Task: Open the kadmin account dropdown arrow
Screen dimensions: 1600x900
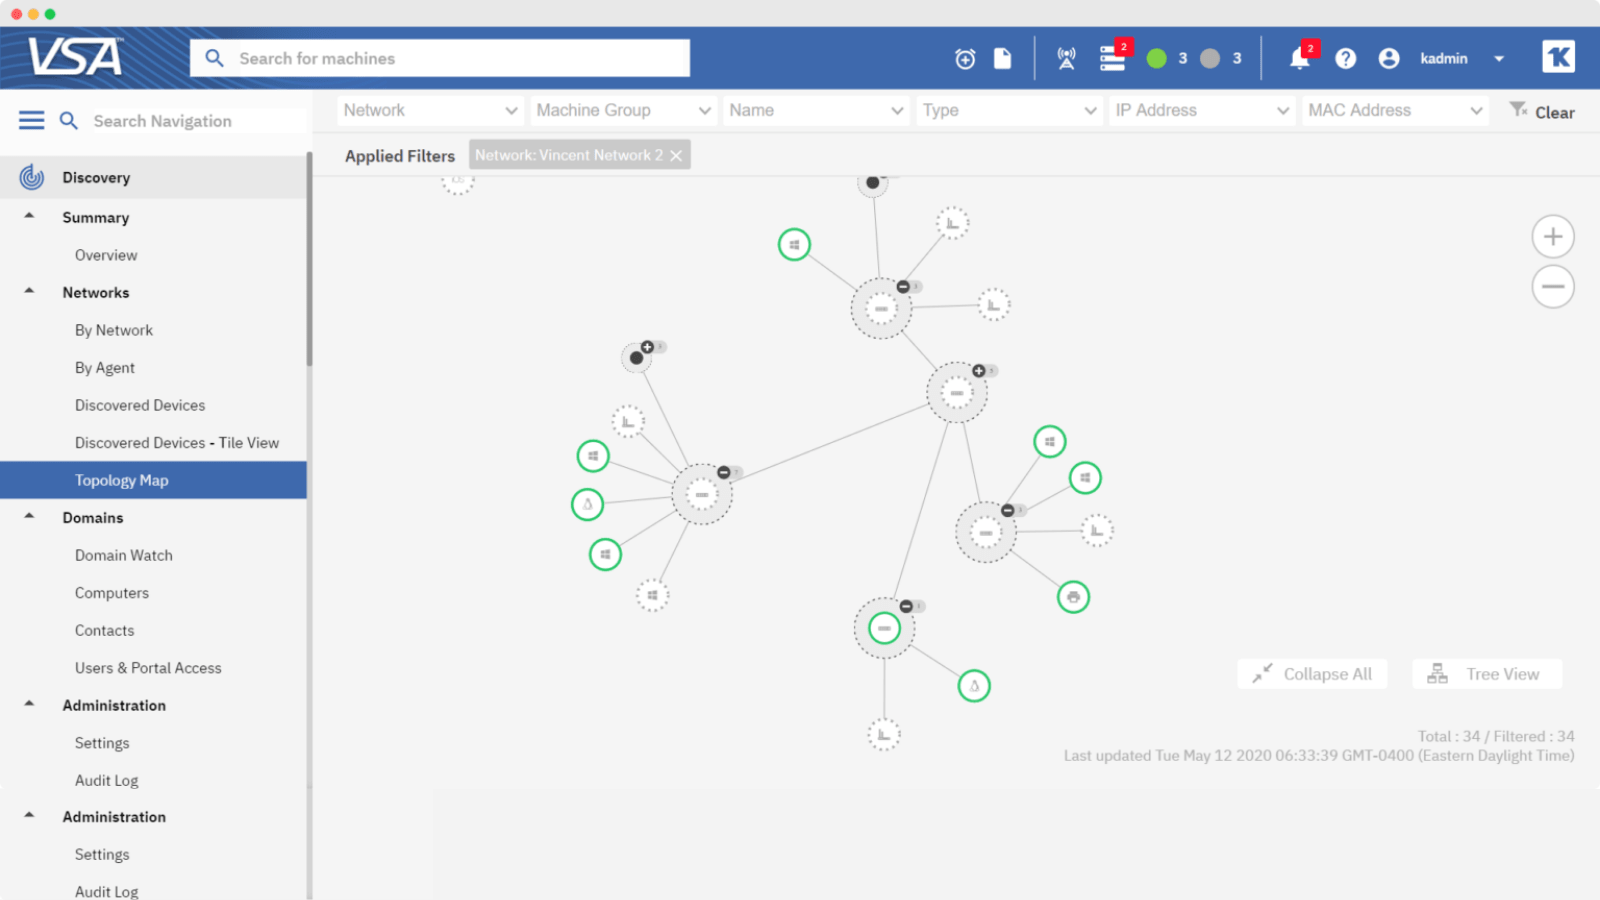Action: click(1499, 59)
